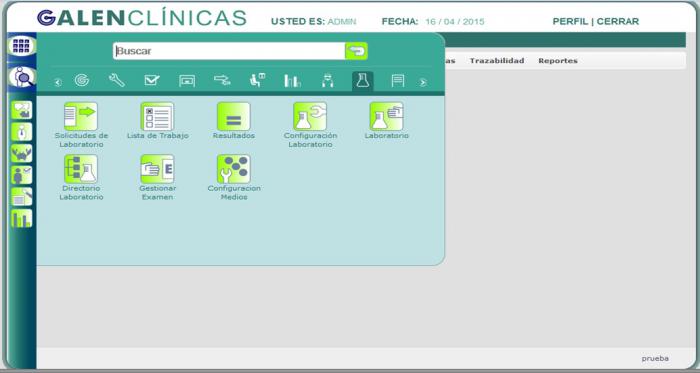The width and height of the screenshot is (700, 373).
Task: Select the checkmark envelope category icon
Action: (152, 81)
